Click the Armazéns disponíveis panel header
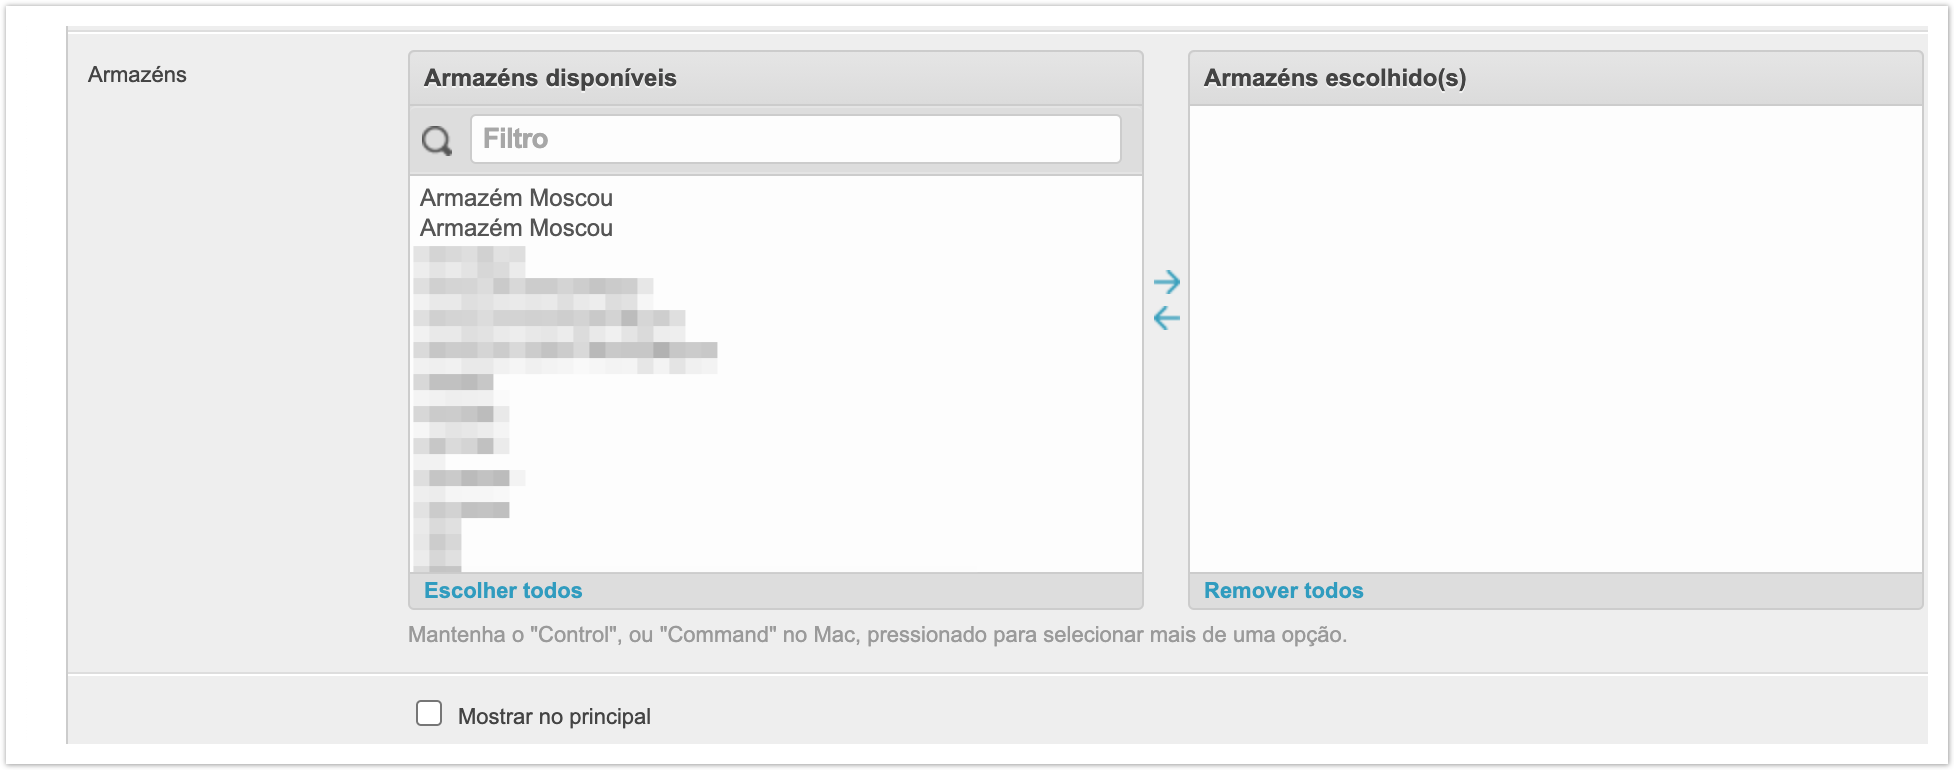This screenshot has height=770, width=1954. coord(775,78)
